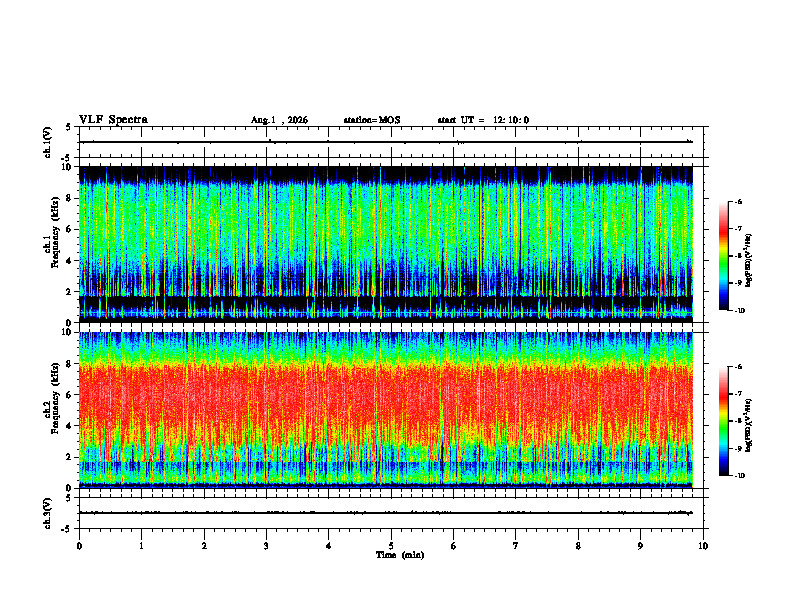
Task: Click the ch.2 spectrogram color scale bar
Action: click(x=723, y=421)
